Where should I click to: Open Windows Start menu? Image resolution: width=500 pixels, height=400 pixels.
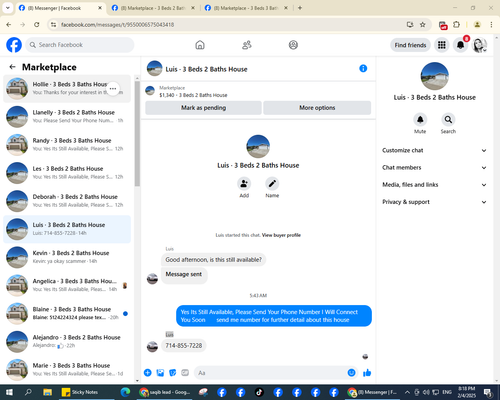tap(9, 392)
